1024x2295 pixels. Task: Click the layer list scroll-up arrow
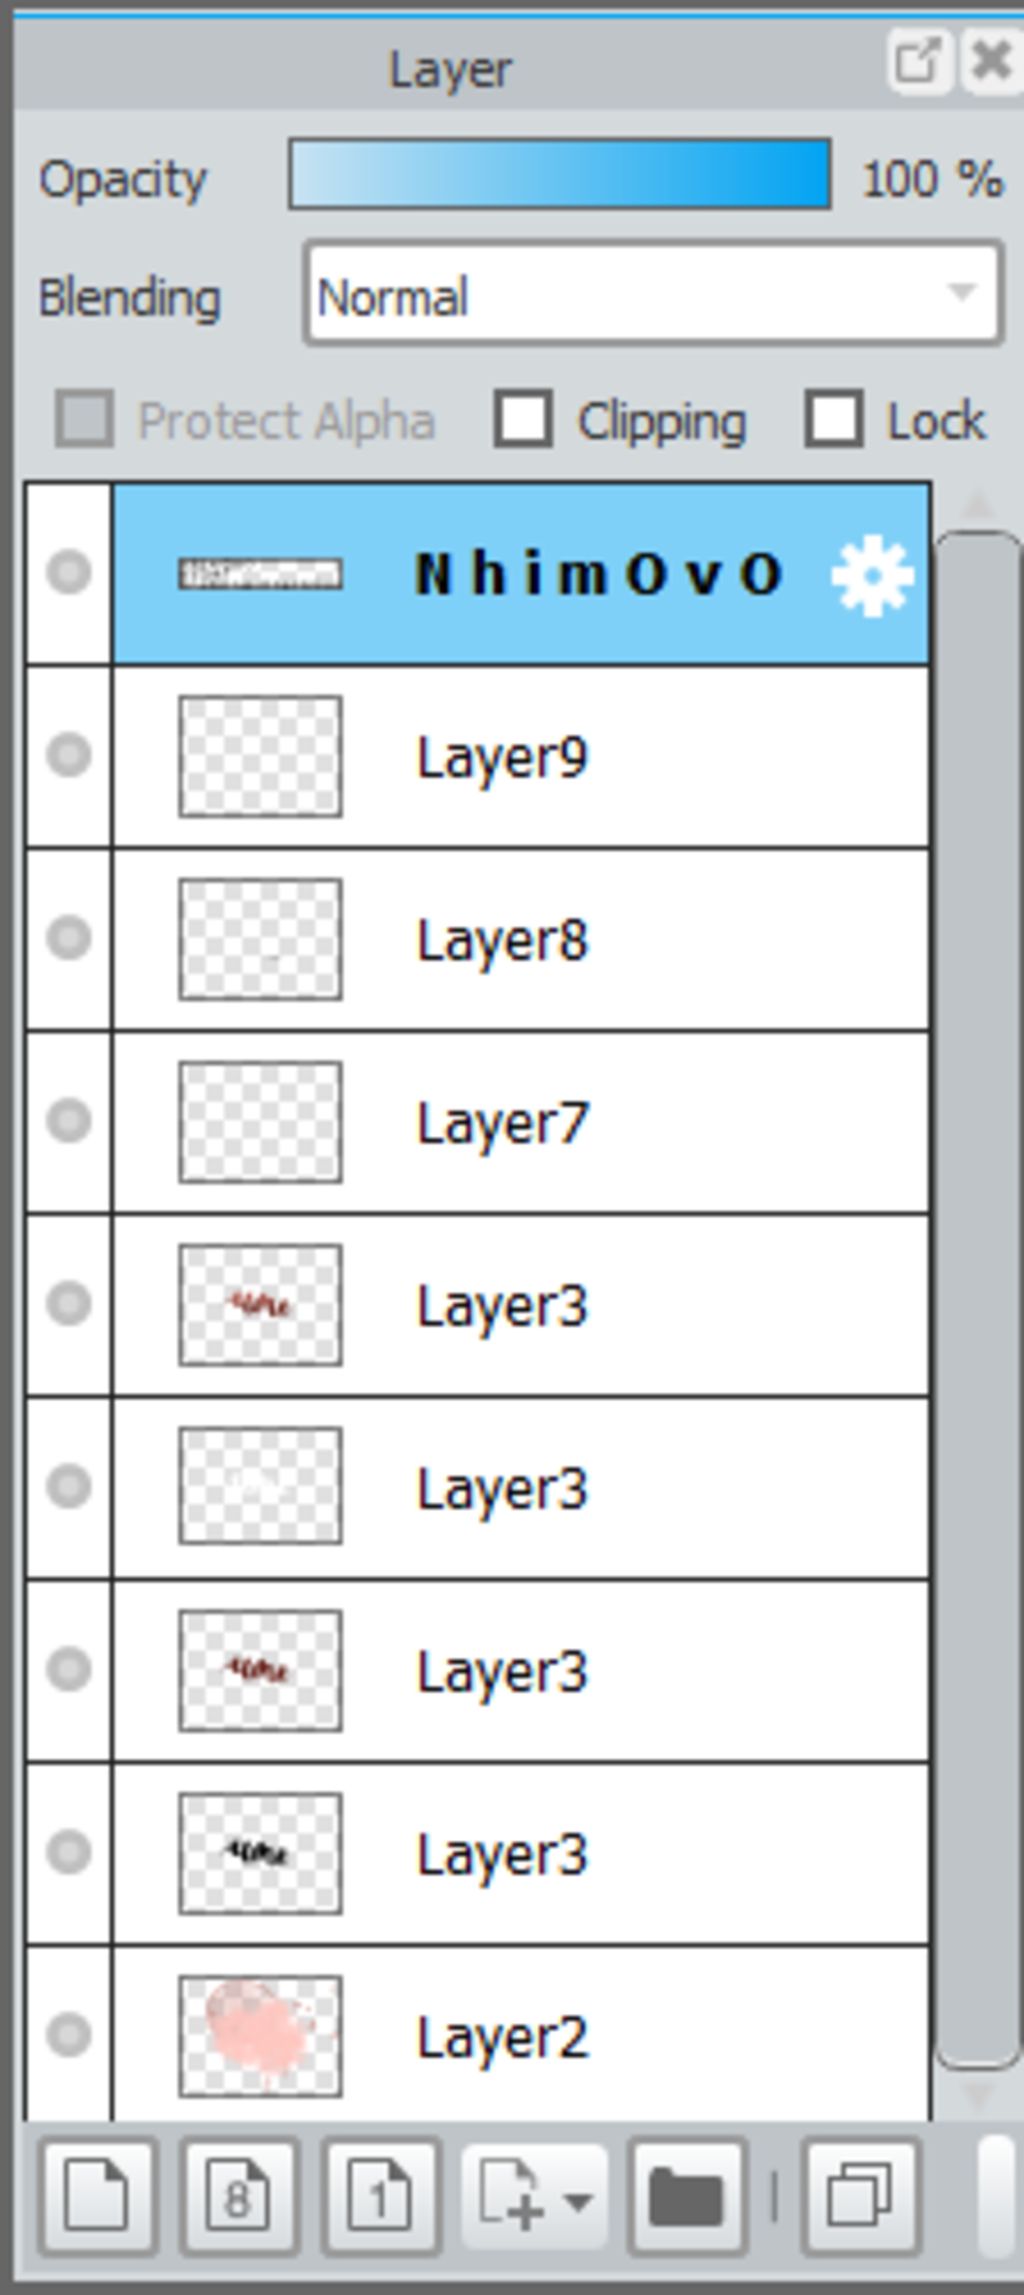[977, 506]
